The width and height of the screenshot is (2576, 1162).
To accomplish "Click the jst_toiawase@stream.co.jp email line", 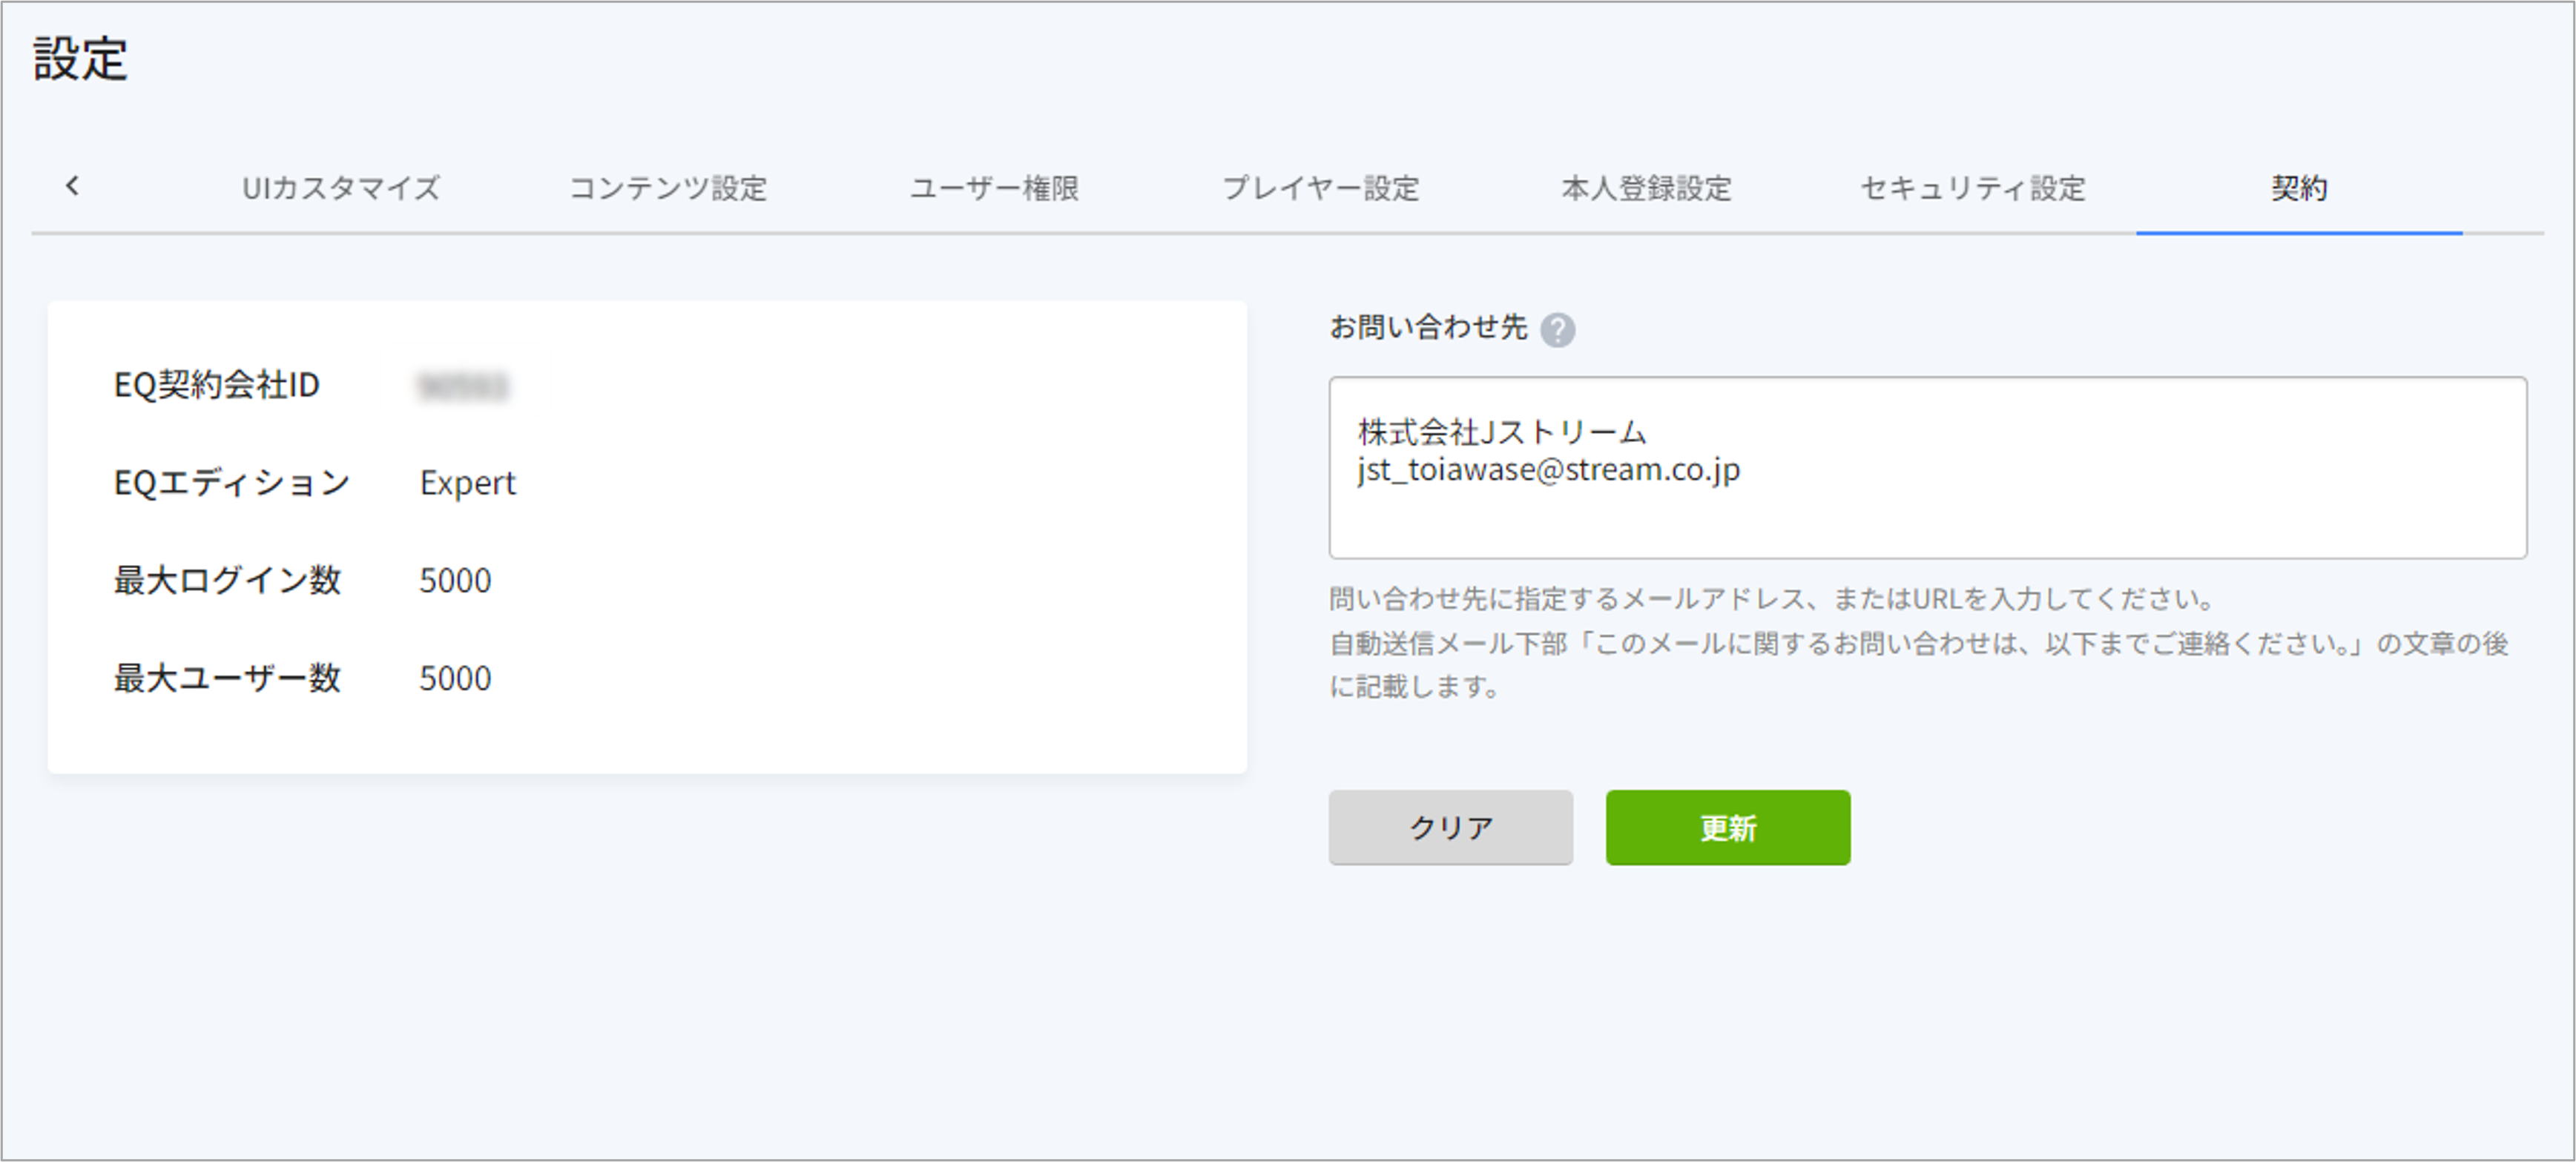I will tap(1548, 470).
